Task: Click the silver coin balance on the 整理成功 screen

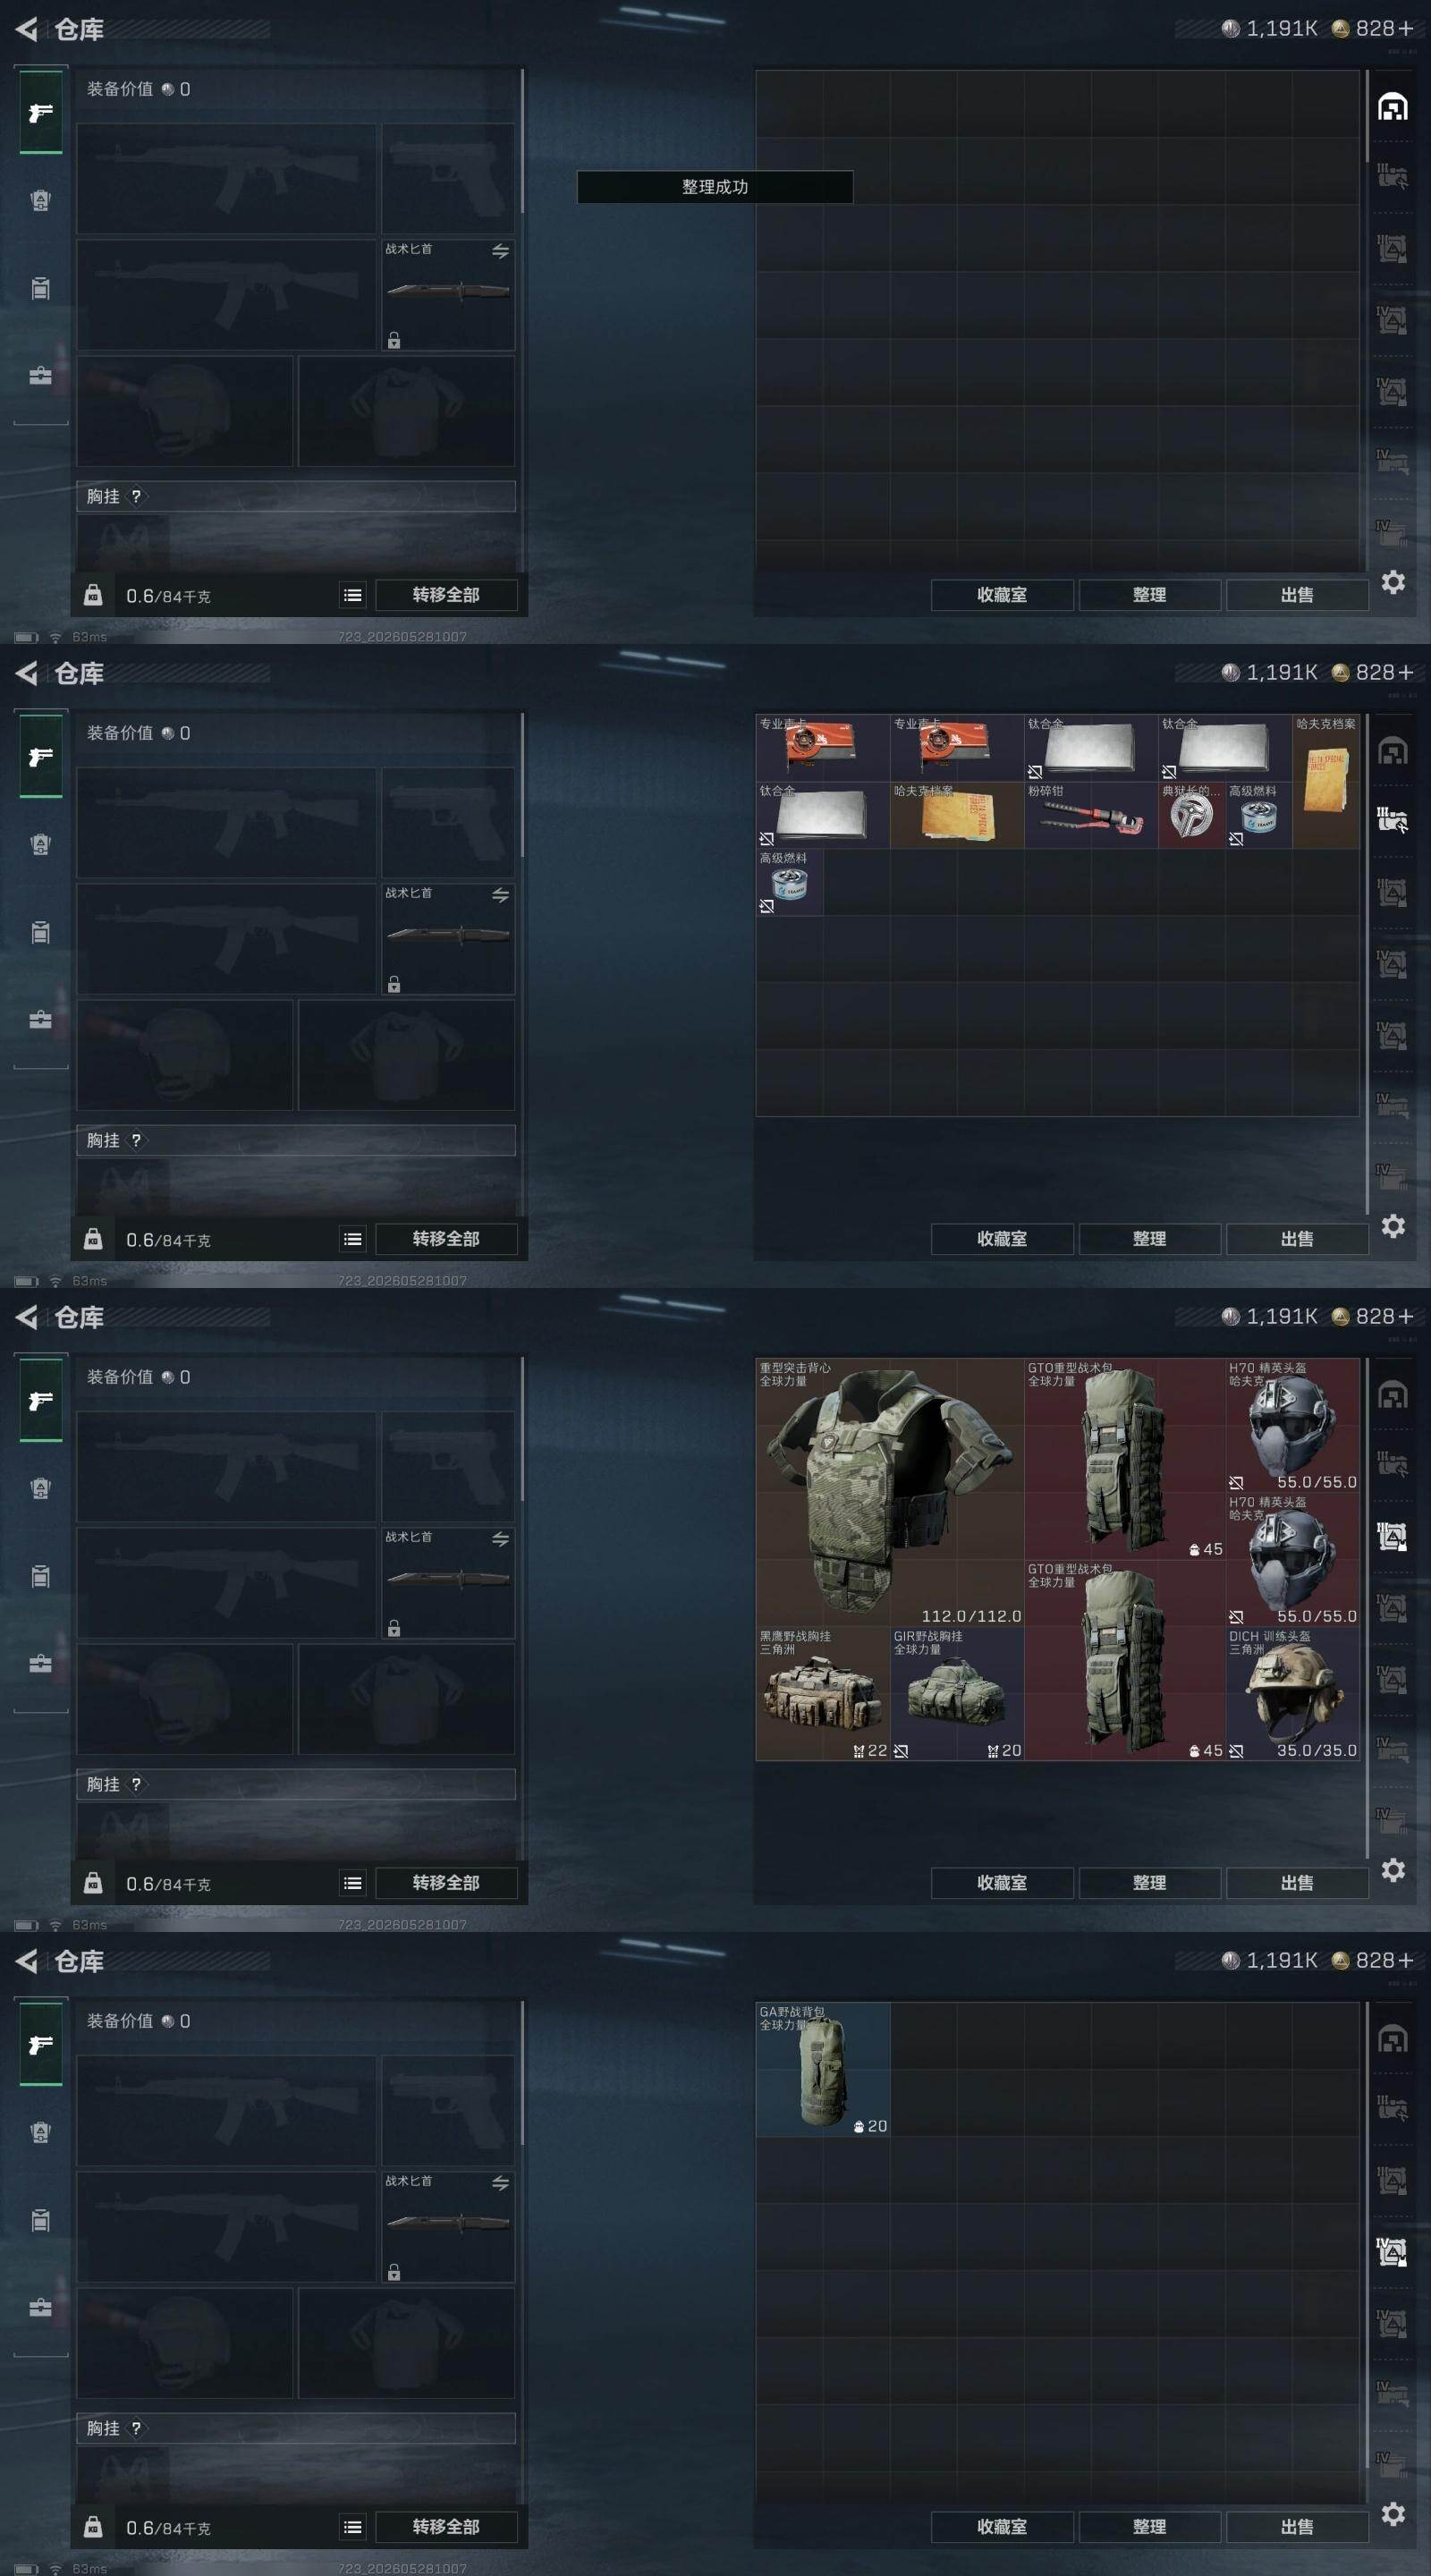Action: click(x=1269, y=29)
